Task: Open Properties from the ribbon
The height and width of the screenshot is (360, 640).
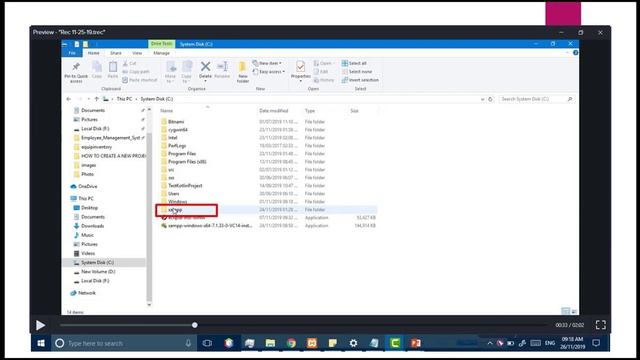Action: click(300, 70)
